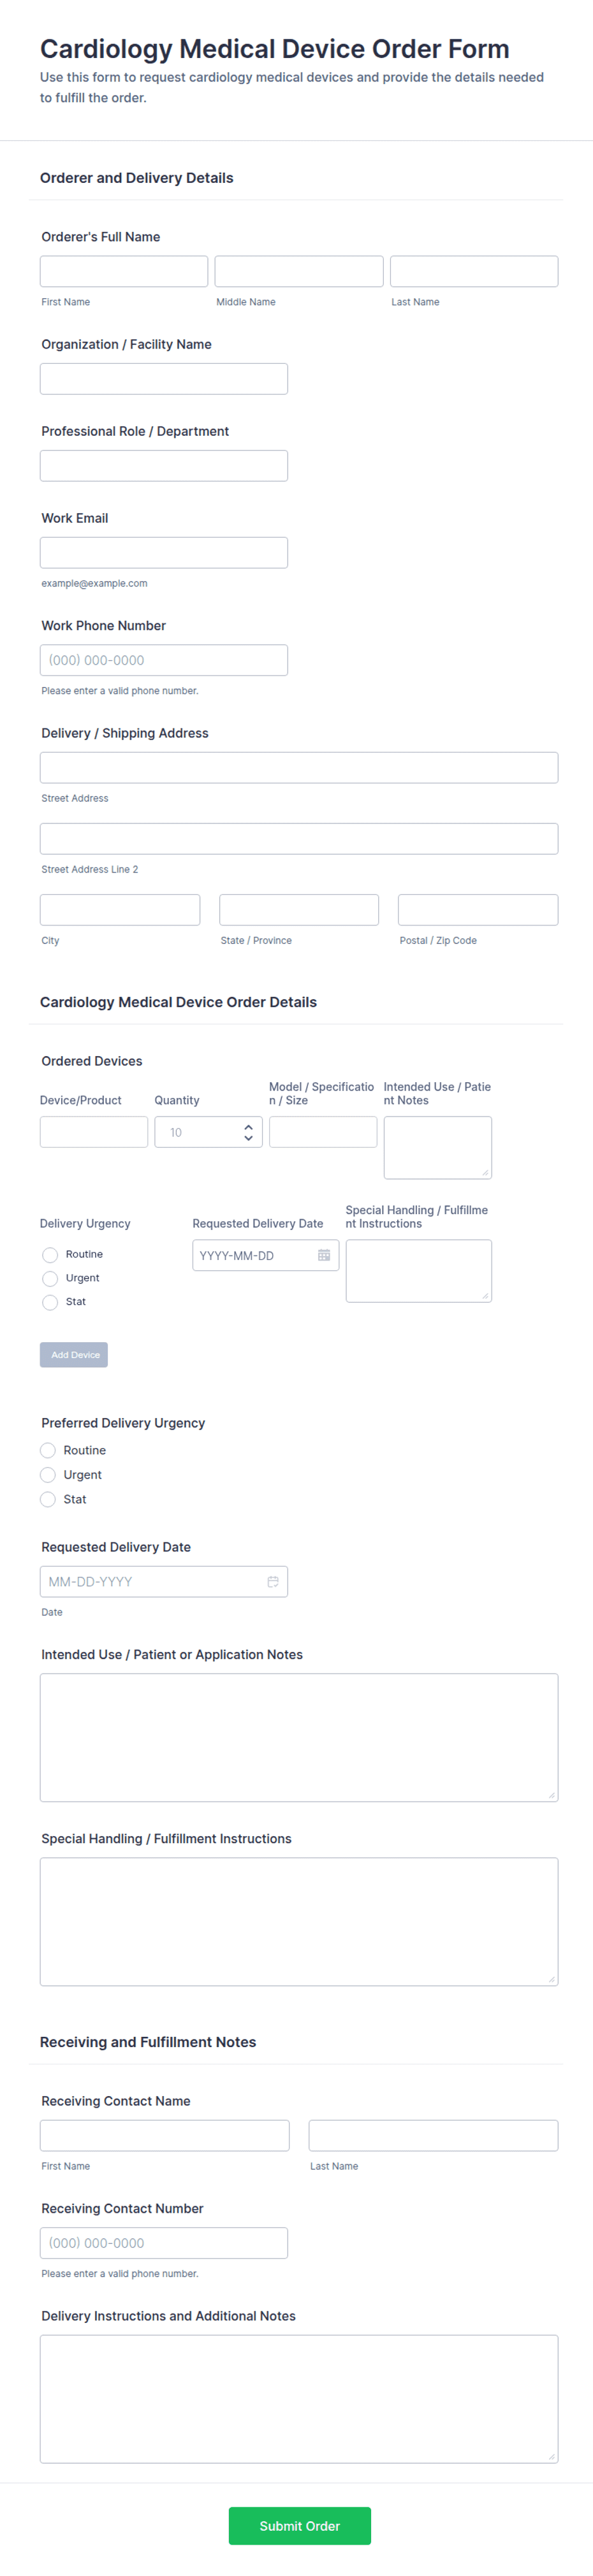
Task: Select the Postal / Zip Code field
Action: tap(478, 909)
